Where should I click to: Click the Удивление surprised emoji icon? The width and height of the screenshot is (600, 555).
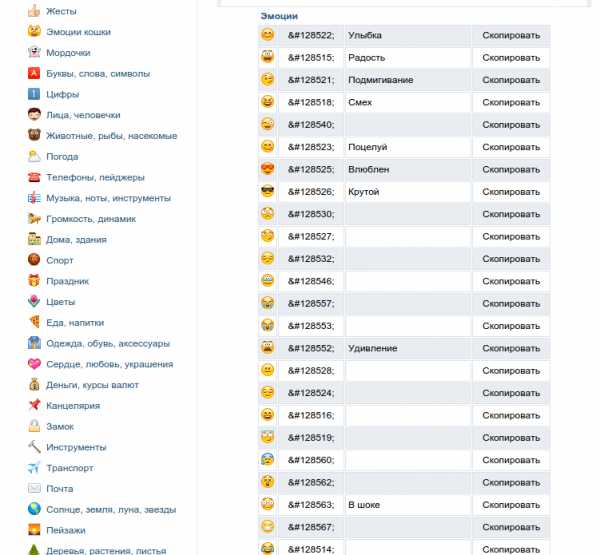coord(267,348)
